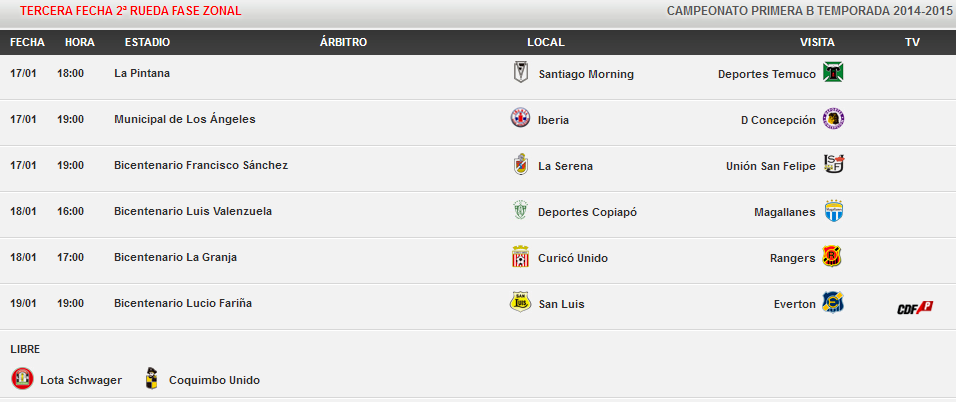
Task: Click the San Luis club crest
Action: pyautogui.click(x=519, y=302)
